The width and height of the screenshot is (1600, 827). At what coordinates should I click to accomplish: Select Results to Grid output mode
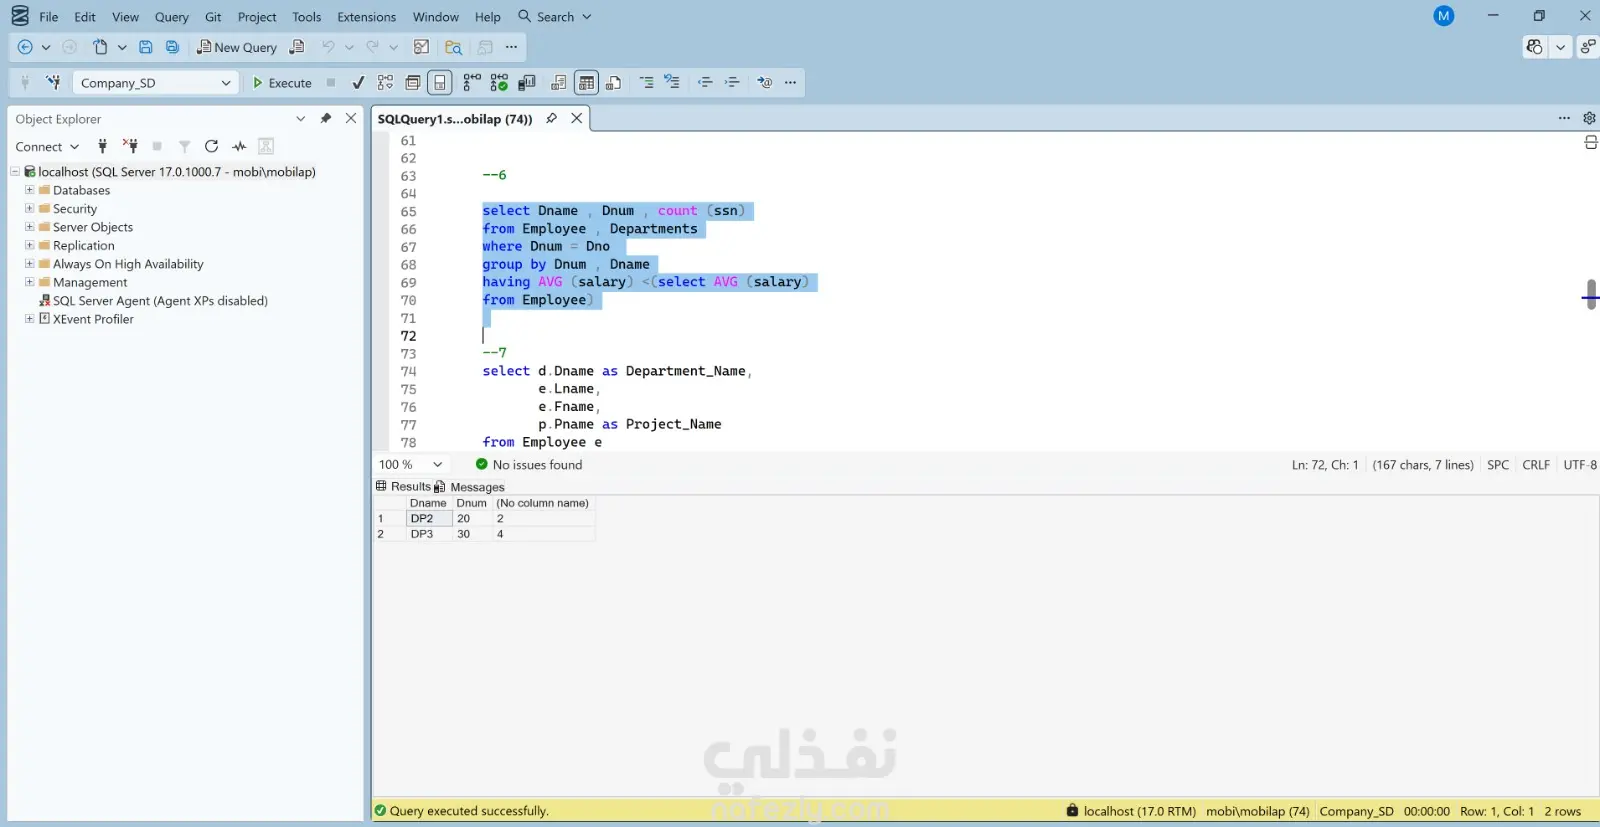(587, 83)
